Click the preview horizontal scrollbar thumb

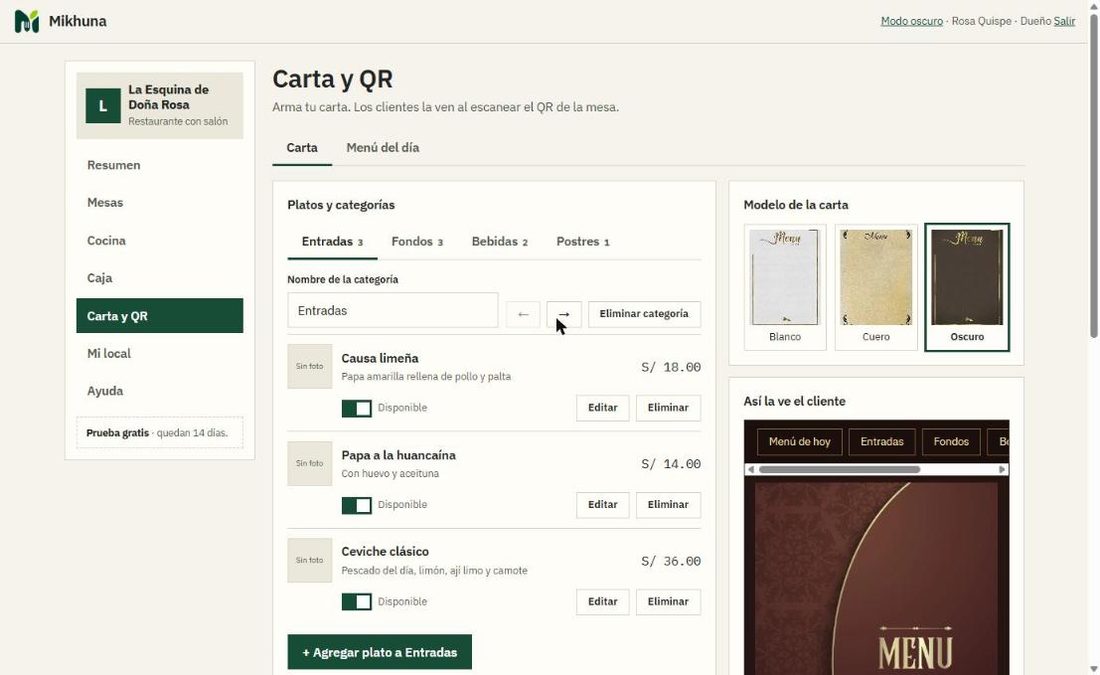pos(839,469)
